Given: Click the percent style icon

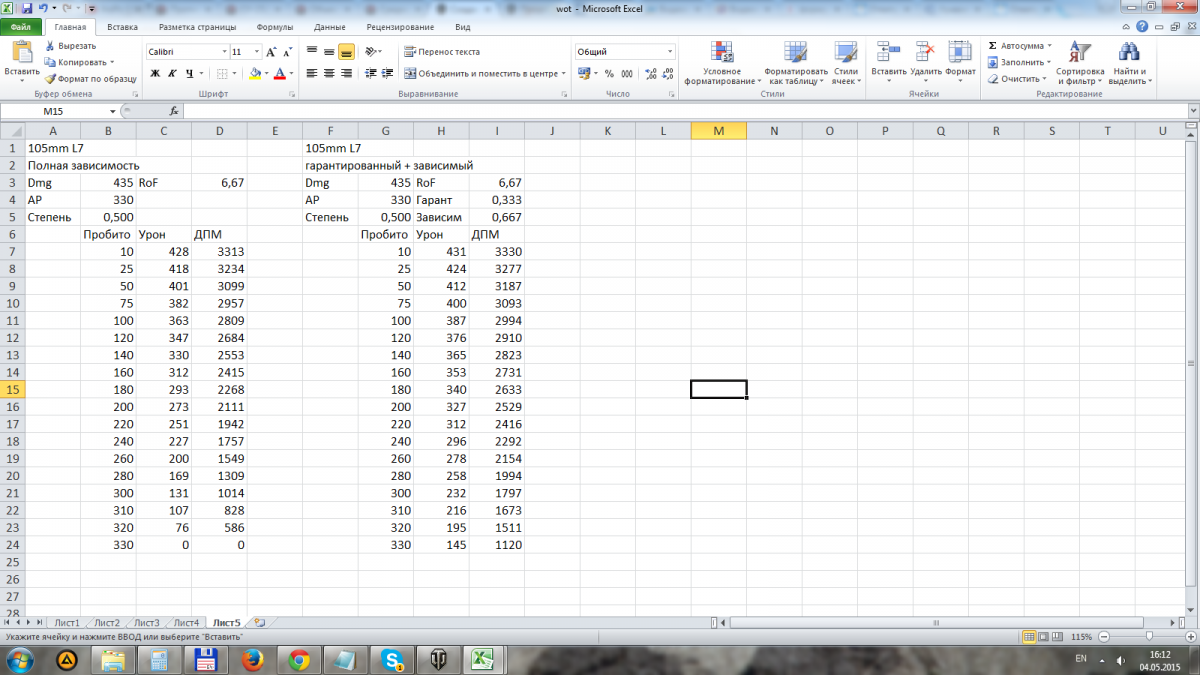Looking at the screenshot, I should coord(610,73).
